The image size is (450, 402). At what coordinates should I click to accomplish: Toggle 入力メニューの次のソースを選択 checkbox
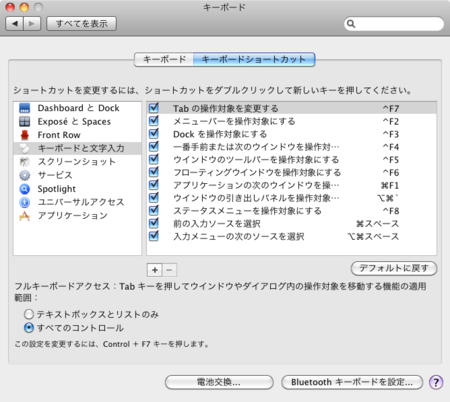pos(154,236)
